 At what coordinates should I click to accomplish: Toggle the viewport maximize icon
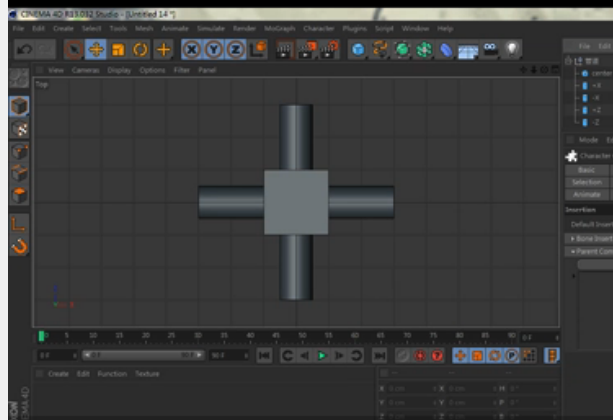555,70
